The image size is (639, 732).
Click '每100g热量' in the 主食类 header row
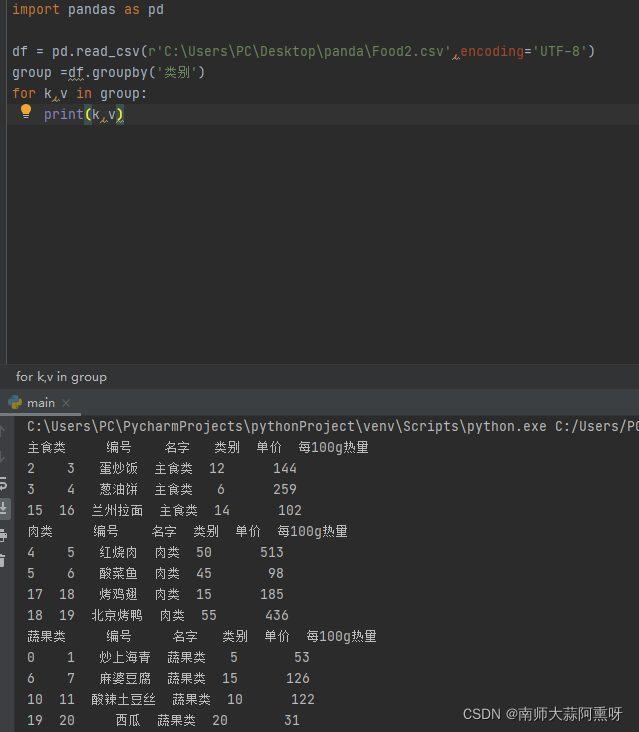click(x=333, y=447)
